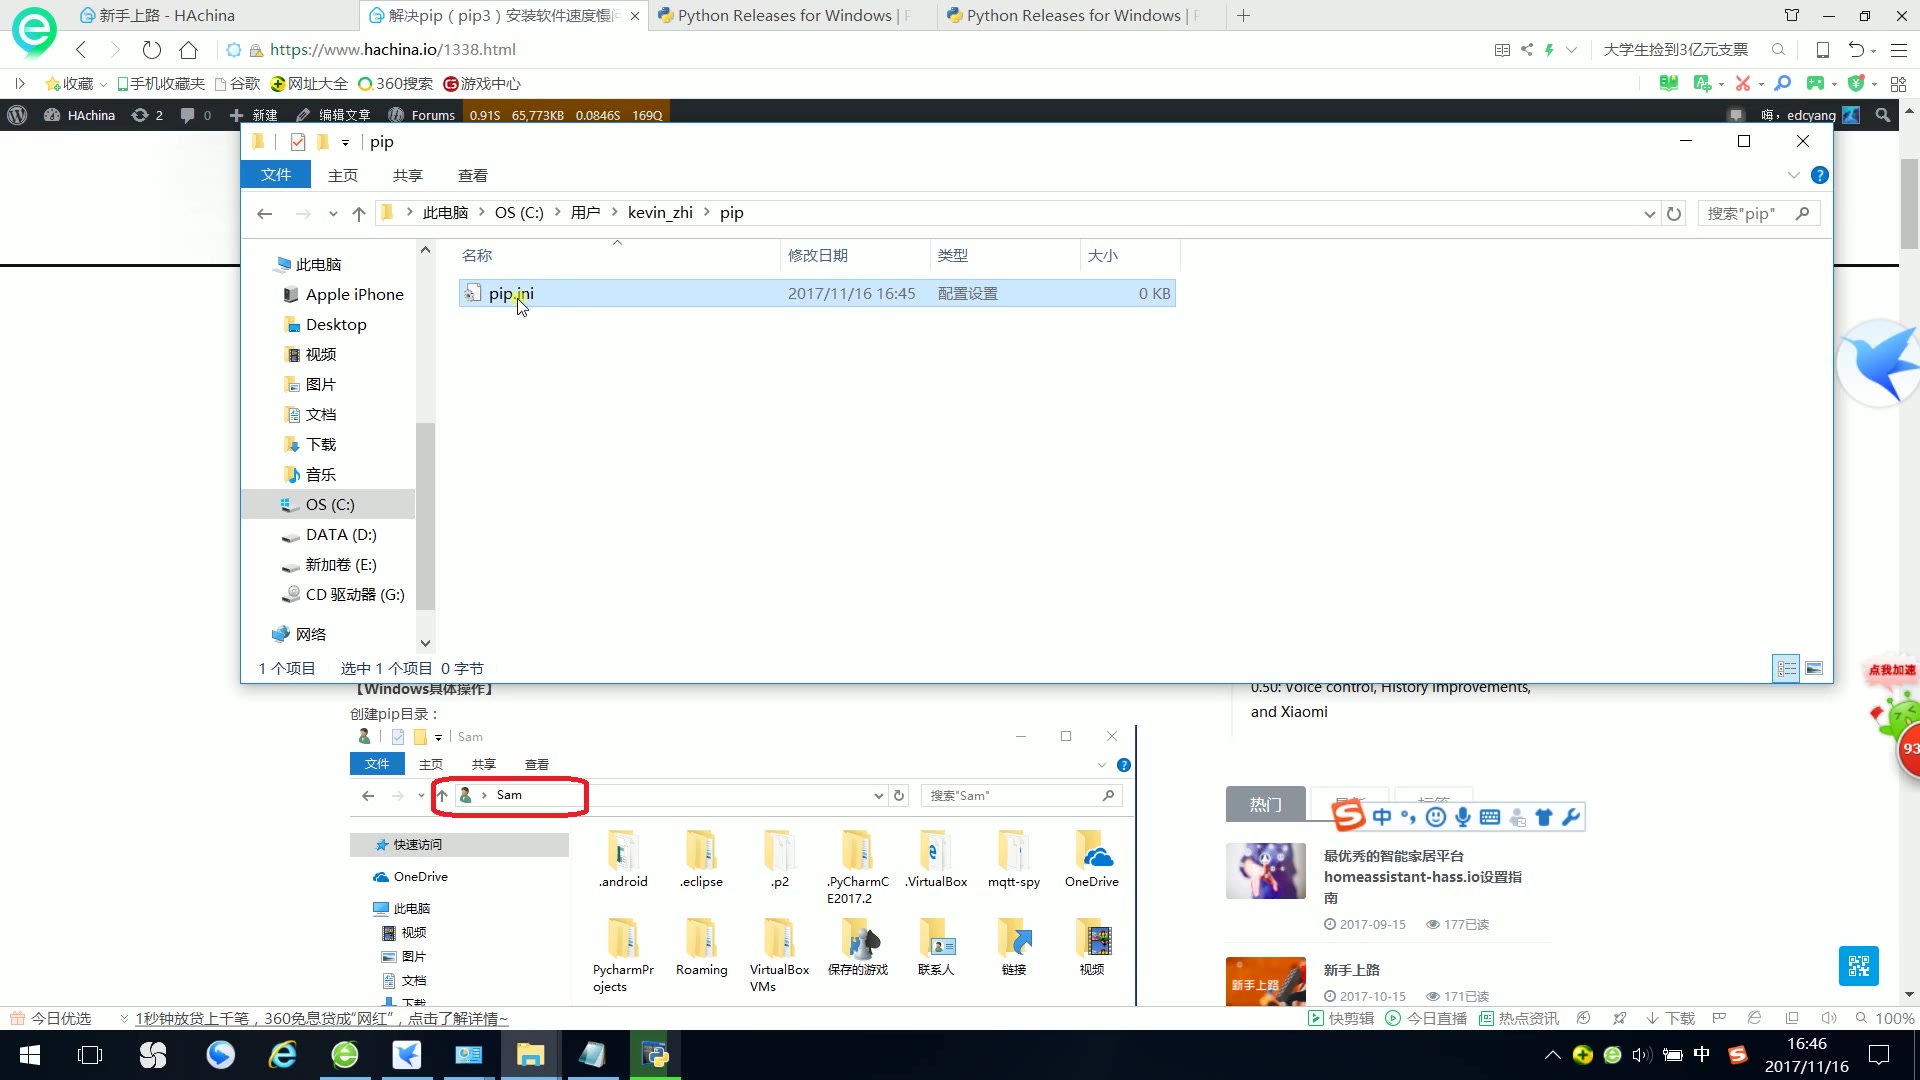Click the pip.ini configuration file
This screenshot has width=1920, height=1080.
tap(510, 293)
